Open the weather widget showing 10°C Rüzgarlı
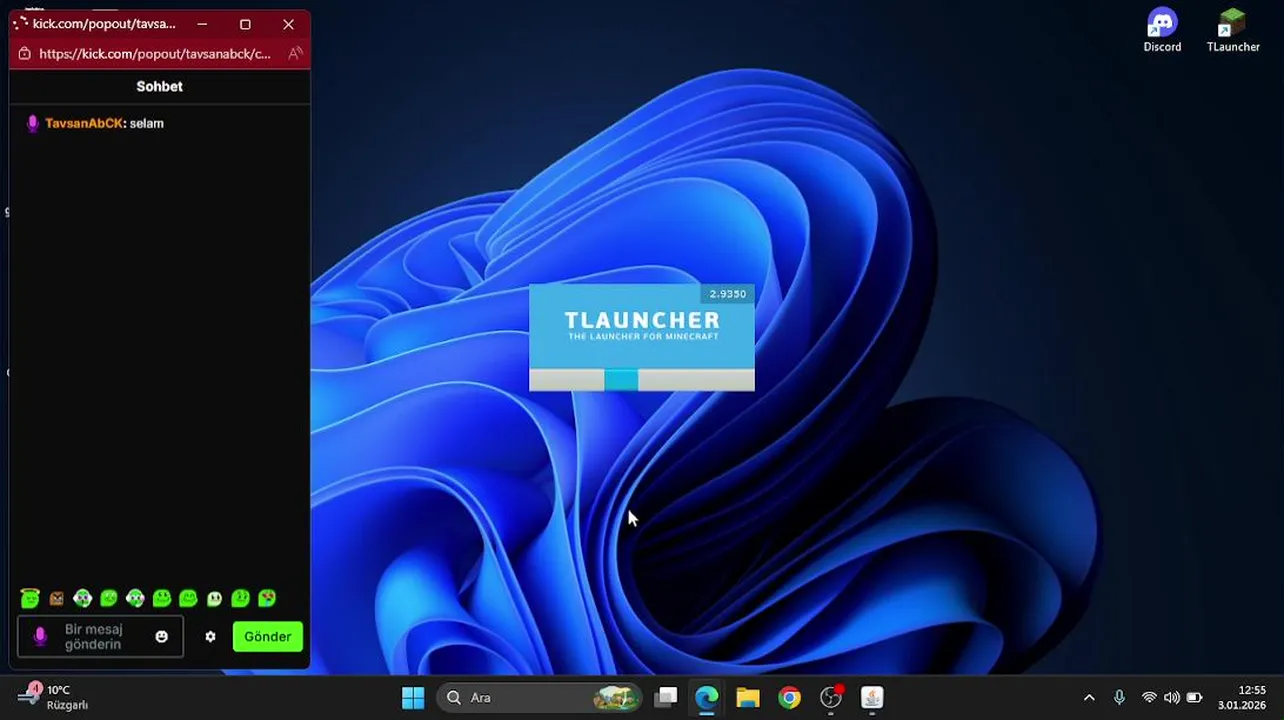Viewport: 1284px width, 720px height. (x=55, y=697)
